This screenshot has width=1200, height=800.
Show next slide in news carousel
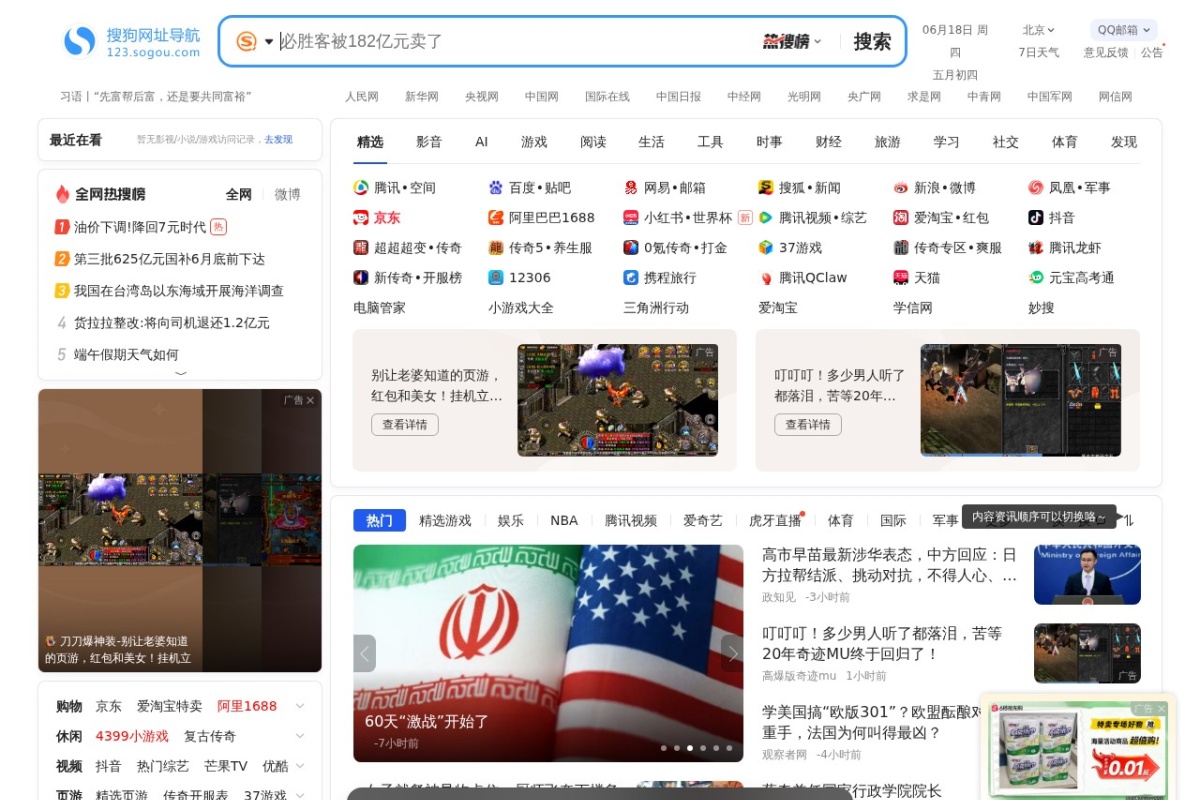pyautogui.click(x=732, y=653)
